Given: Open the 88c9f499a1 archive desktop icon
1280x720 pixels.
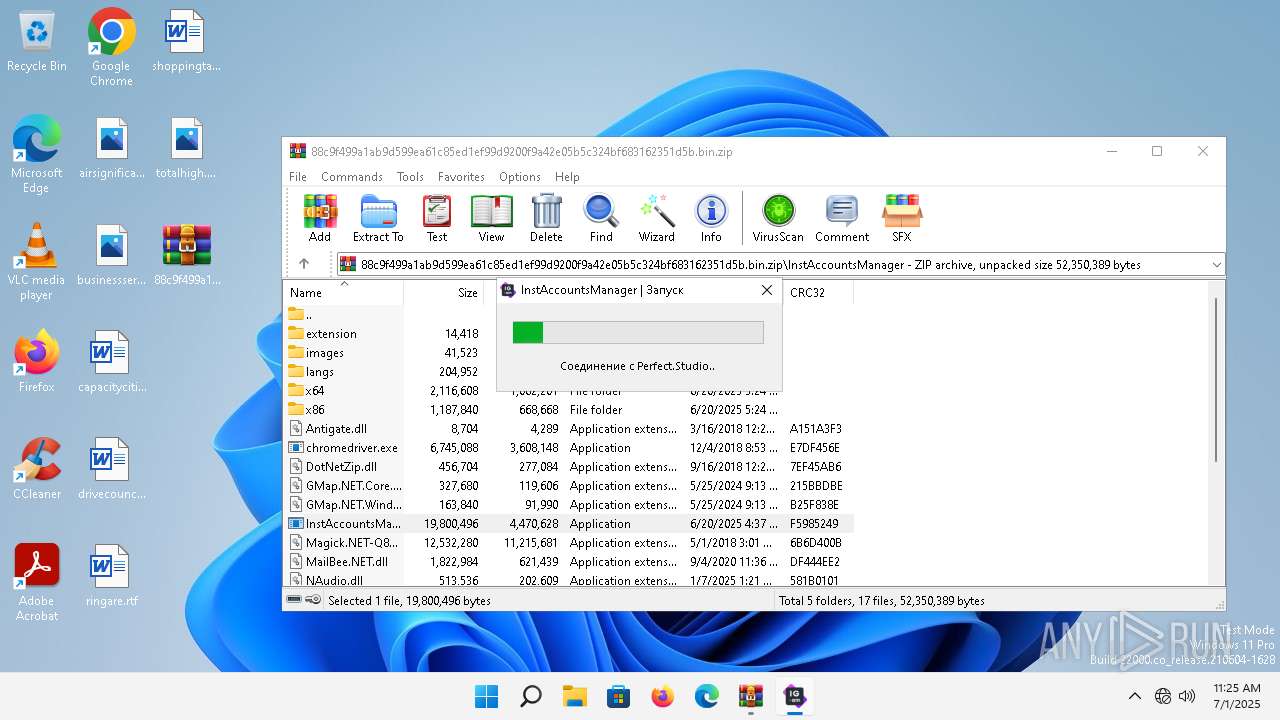Looking at the screenshot, I should click(x=187, y=255).
